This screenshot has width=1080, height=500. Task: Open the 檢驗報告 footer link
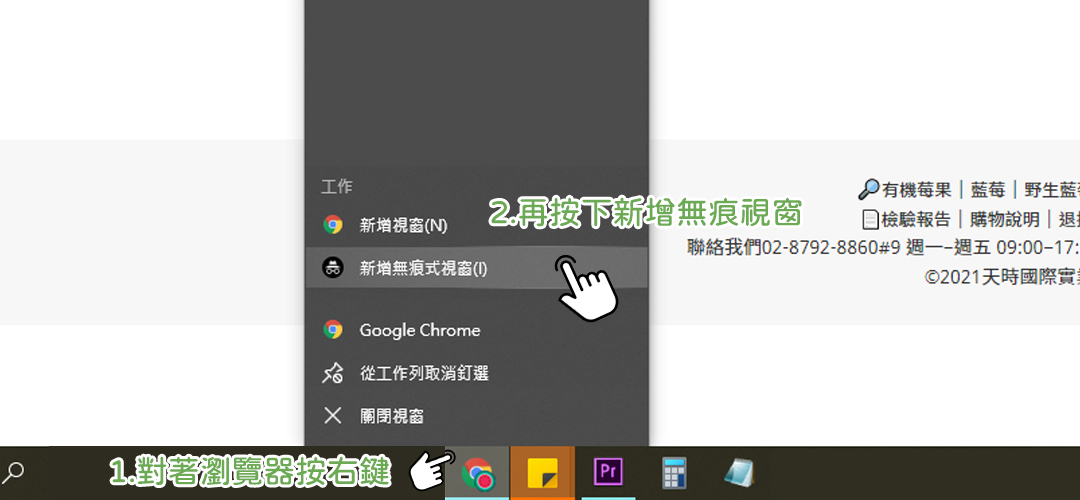(x=916, y=220)
